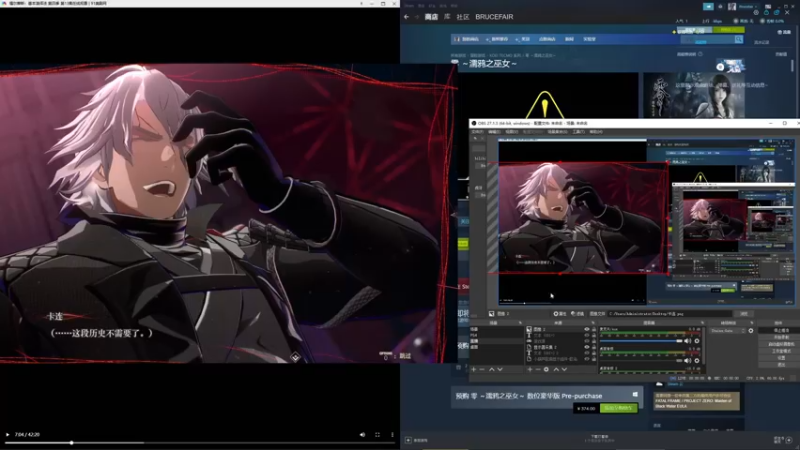This screenshot has height=450, width=800.
Task: Switch to Steam 社区 tab
Action: tap(463, 17)
